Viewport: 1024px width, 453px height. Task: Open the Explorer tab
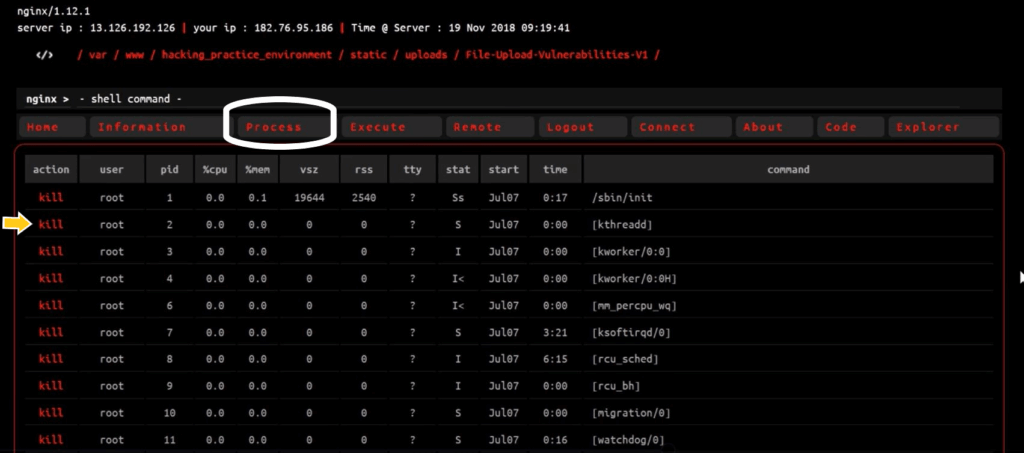(927, 127)
